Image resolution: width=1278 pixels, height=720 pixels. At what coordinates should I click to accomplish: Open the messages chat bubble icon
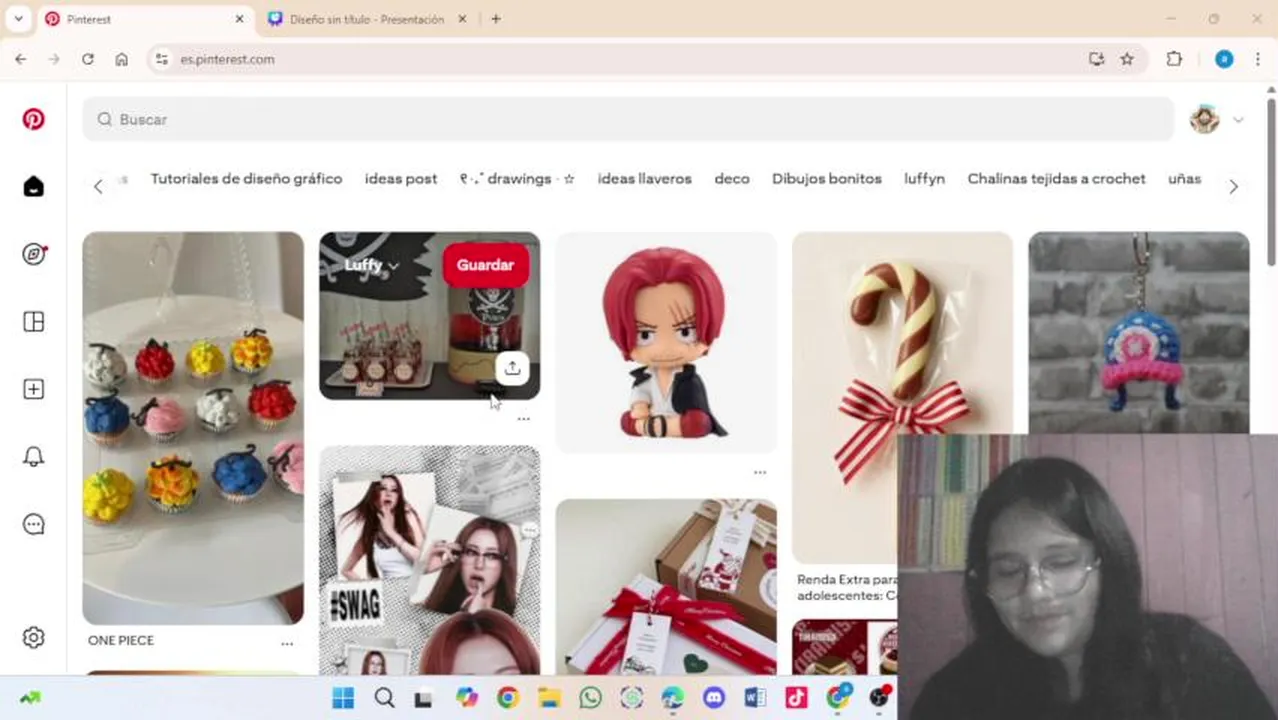(x=33, y=524)
